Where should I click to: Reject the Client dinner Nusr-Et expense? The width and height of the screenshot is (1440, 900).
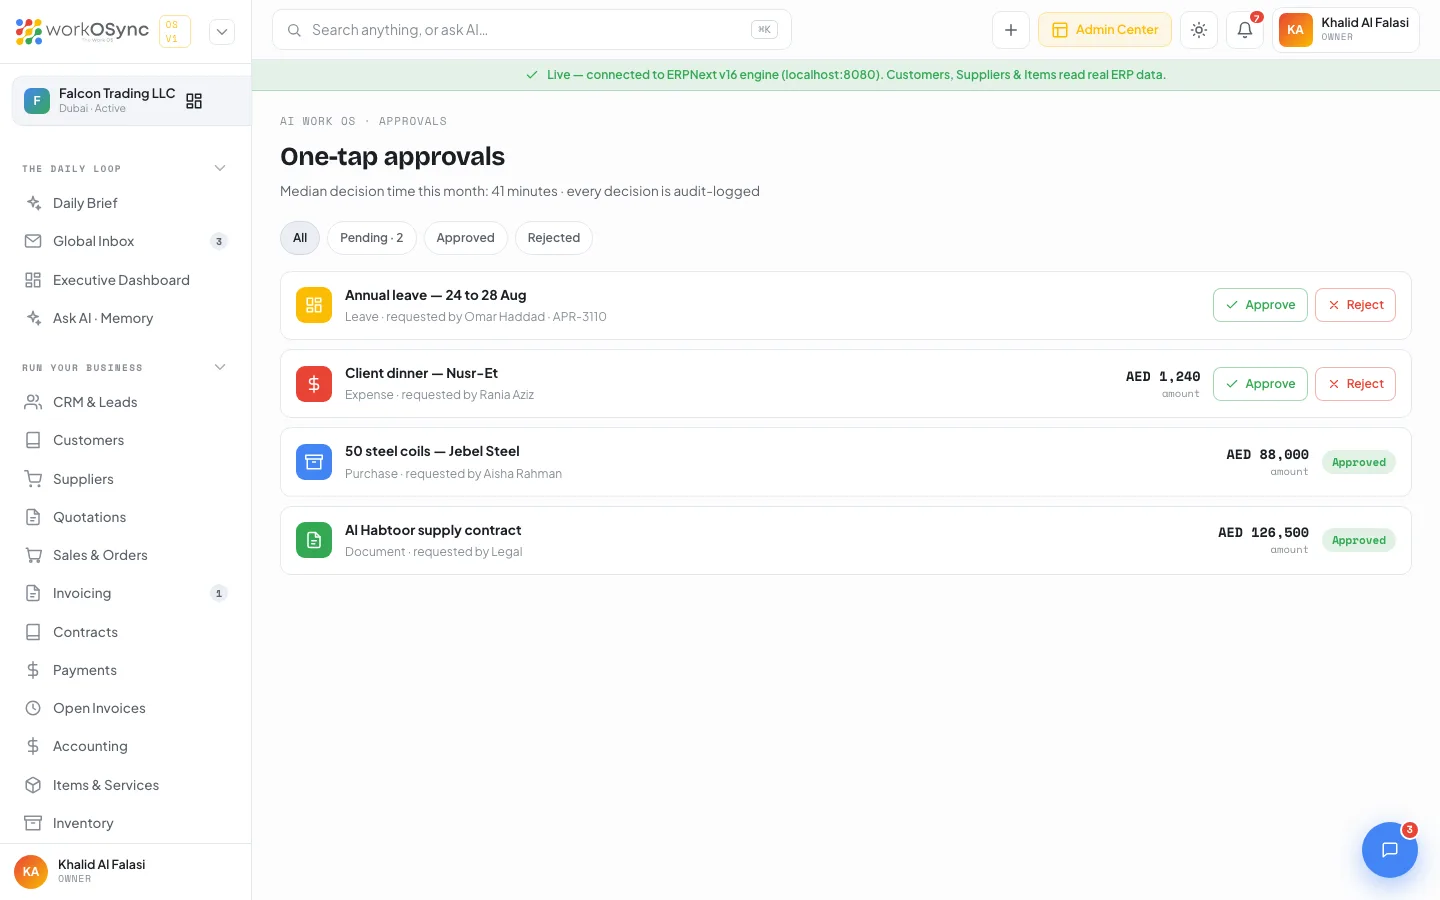pyautogui.click(x=1355, y=384)
